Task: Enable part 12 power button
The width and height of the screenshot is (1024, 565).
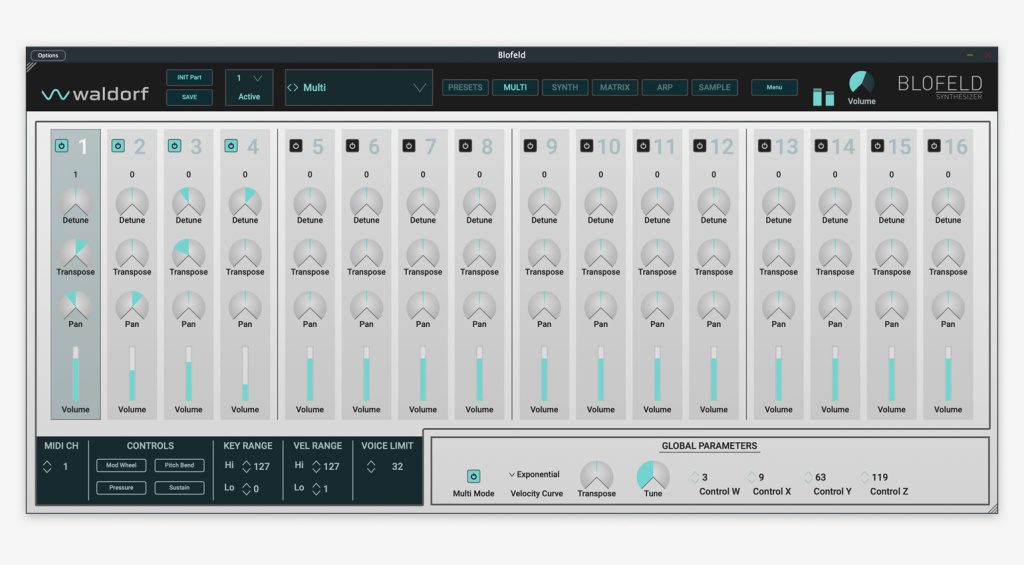Action: click(699, 146)
